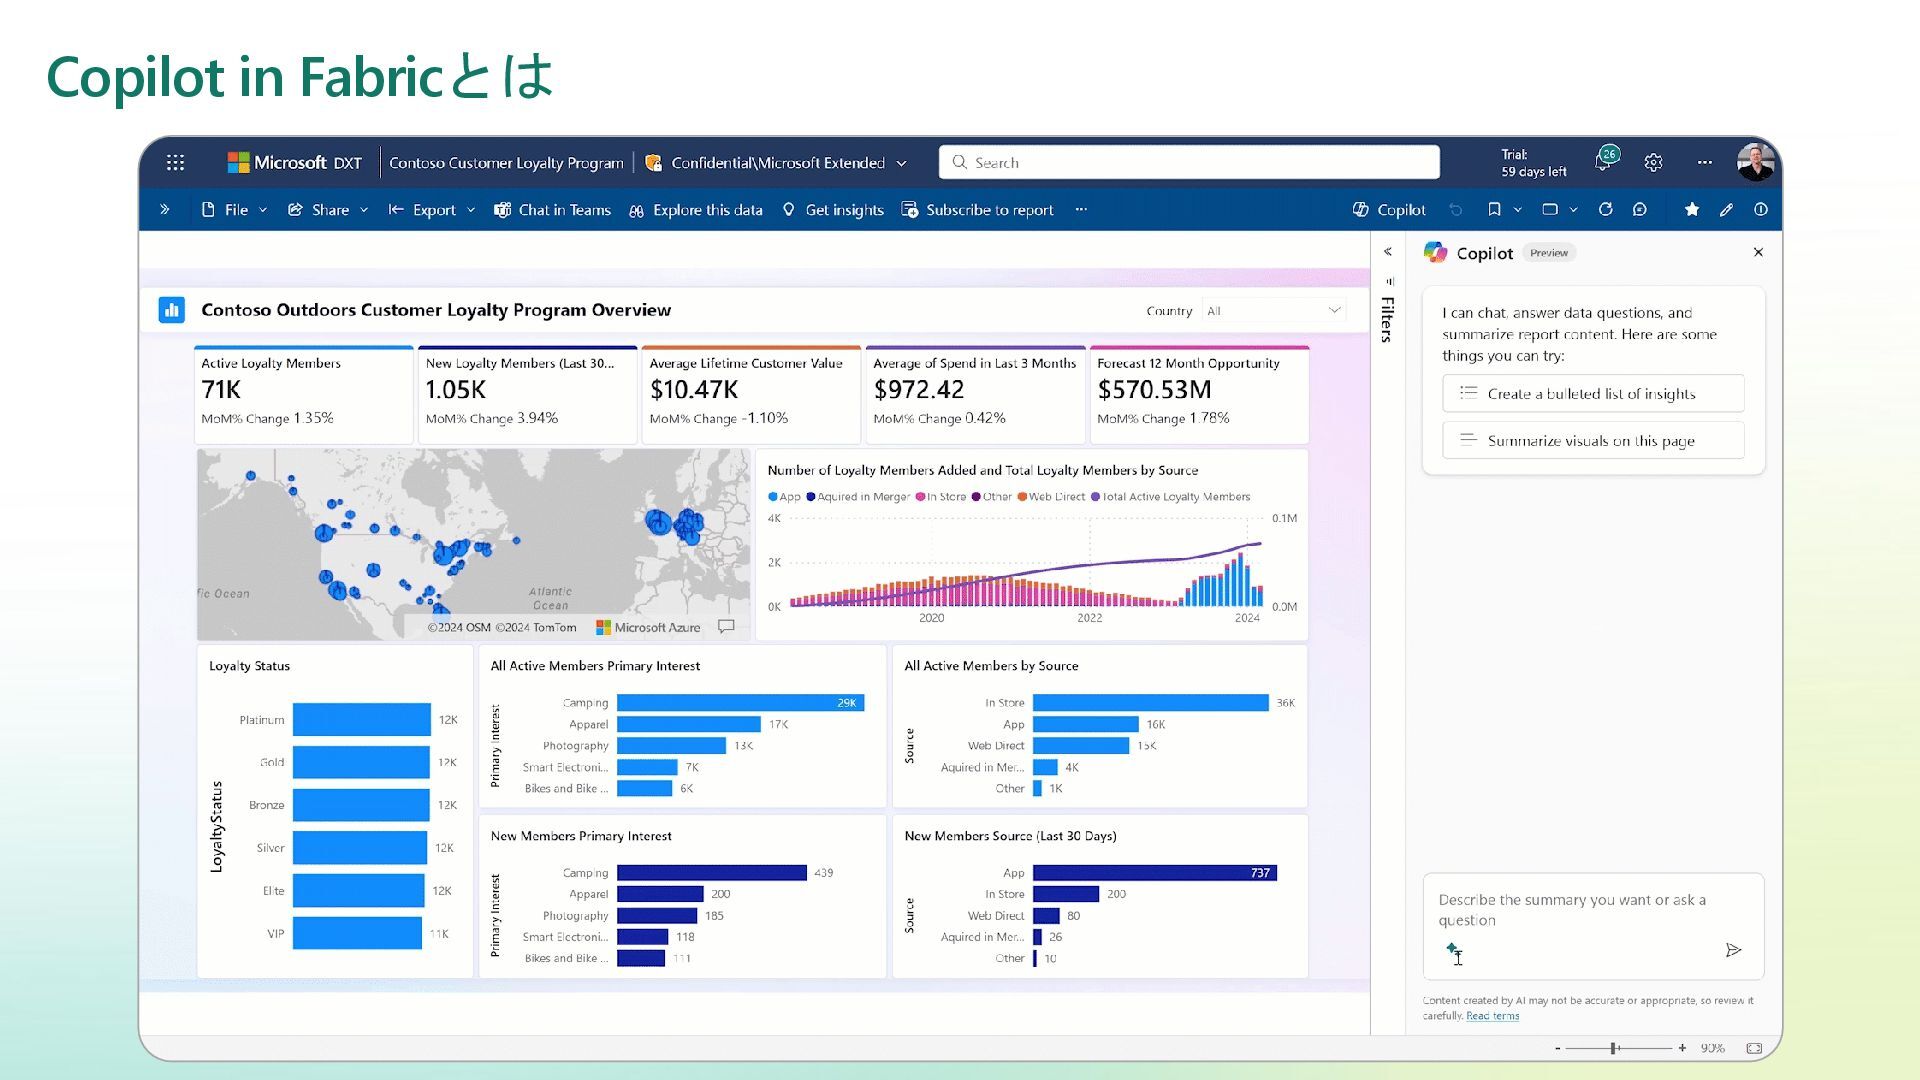Click the reset to default undo icon
The image size is (1920, 1080).
point(1456,209)
